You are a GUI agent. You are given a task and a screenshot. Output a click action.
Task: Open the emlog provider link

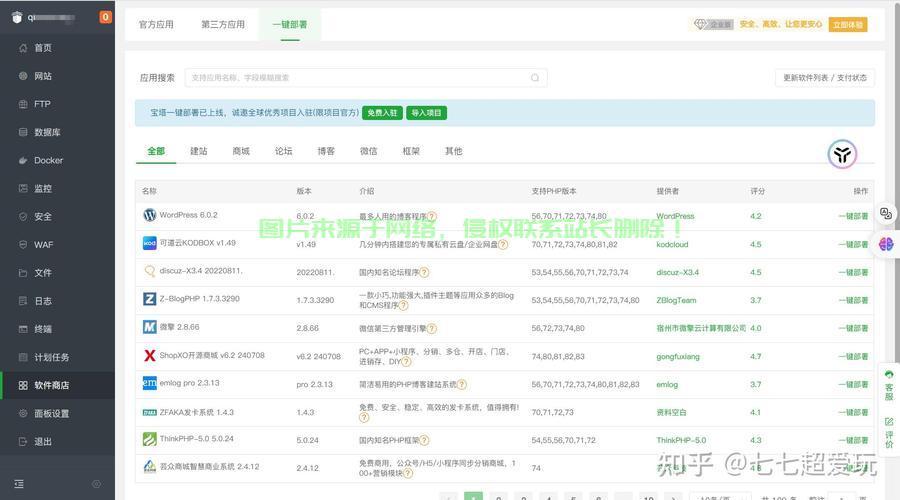click(667, 385)
